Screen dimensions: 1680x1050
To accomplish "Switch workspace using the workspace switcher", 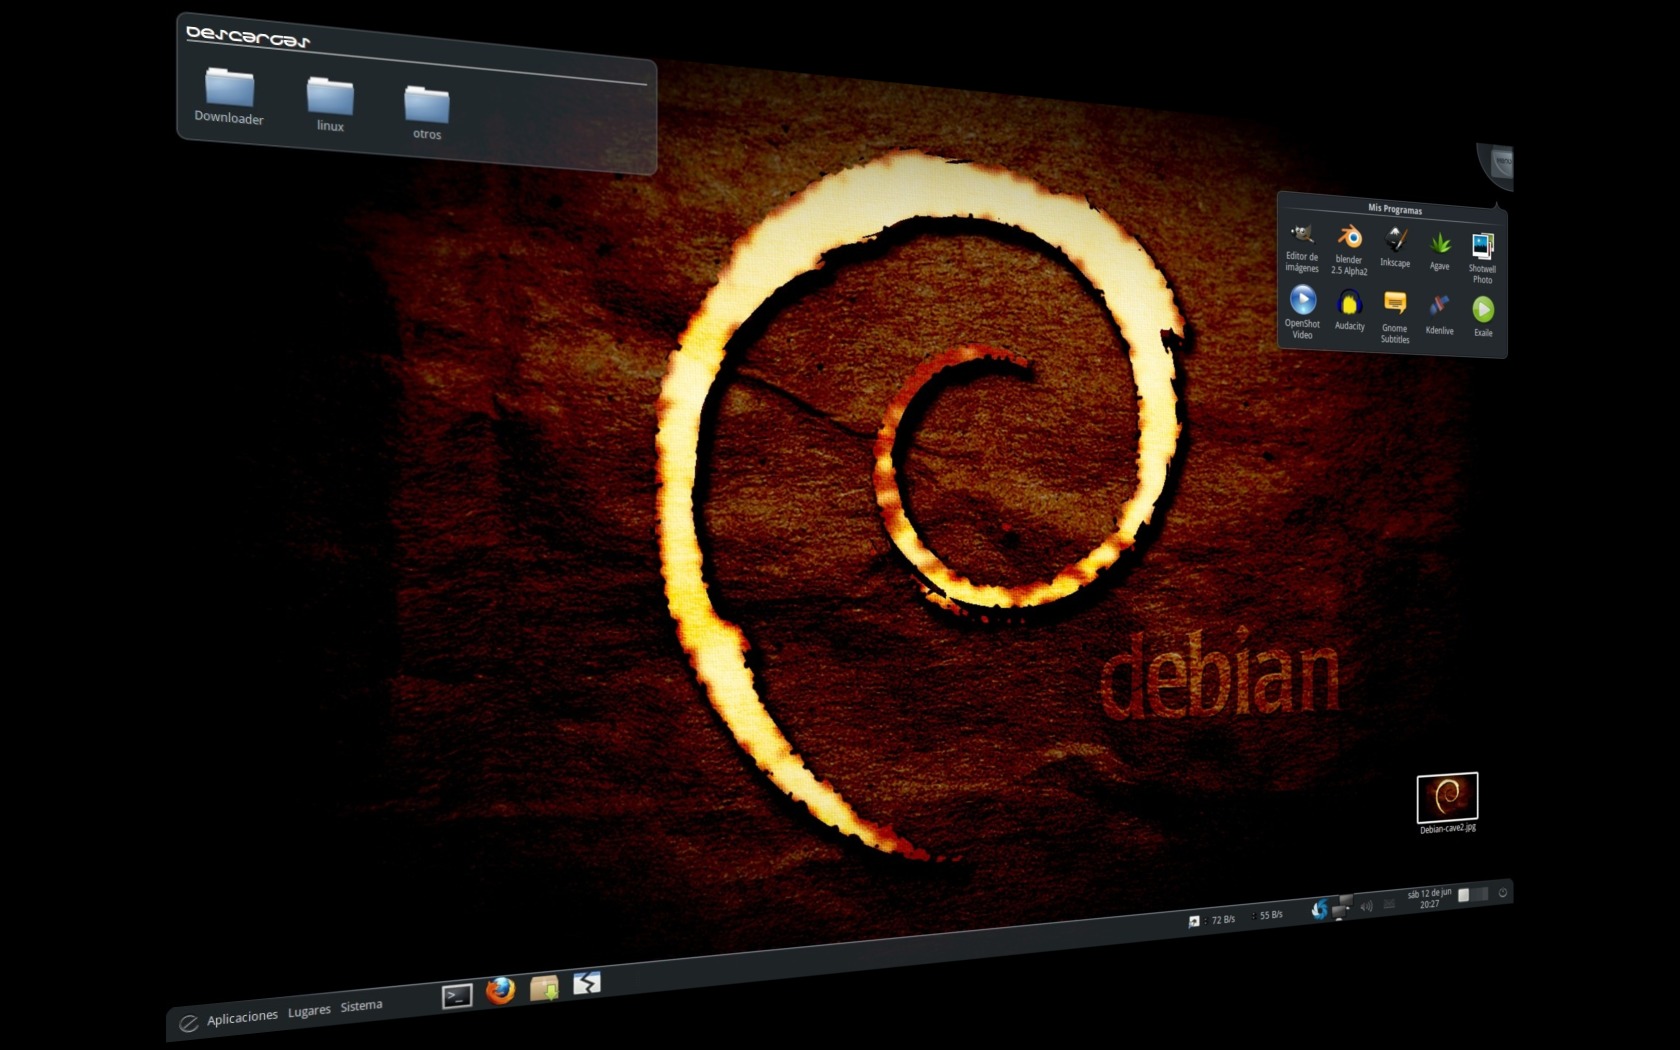I will pos(1473,894).
